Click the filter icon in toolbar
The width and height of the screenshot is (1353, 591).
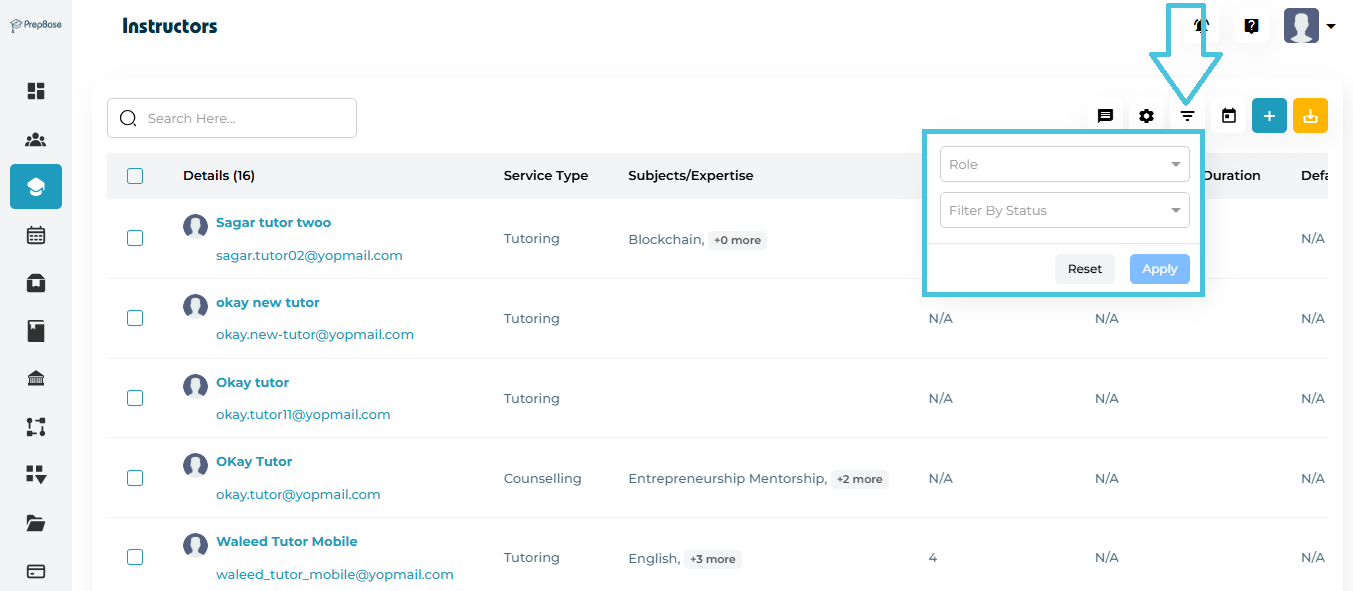point(1187,116)
